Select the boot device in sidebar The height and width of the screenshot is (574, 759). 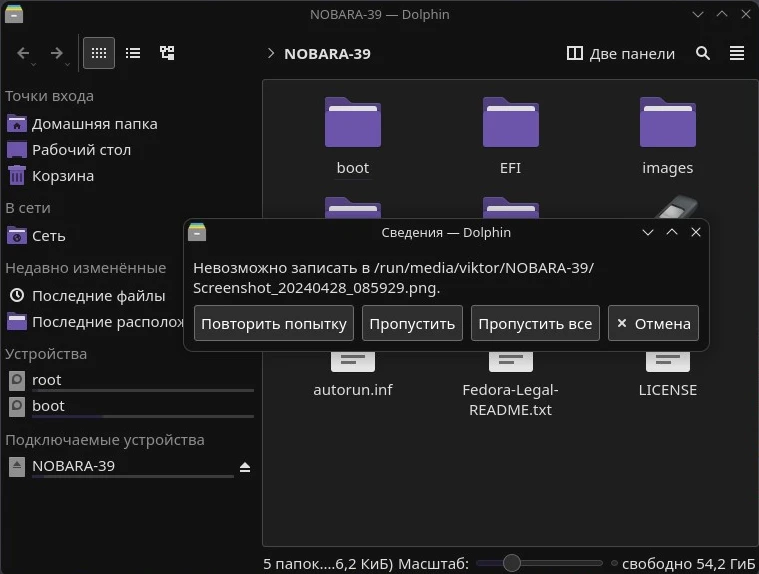[x=131, y=406]
